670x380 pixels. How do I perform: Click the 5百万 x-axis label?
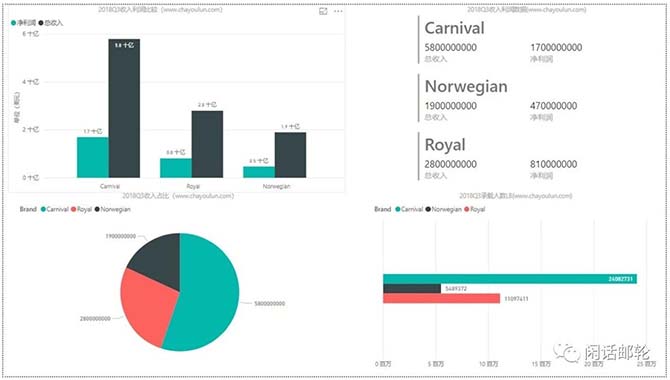point(436,364)
